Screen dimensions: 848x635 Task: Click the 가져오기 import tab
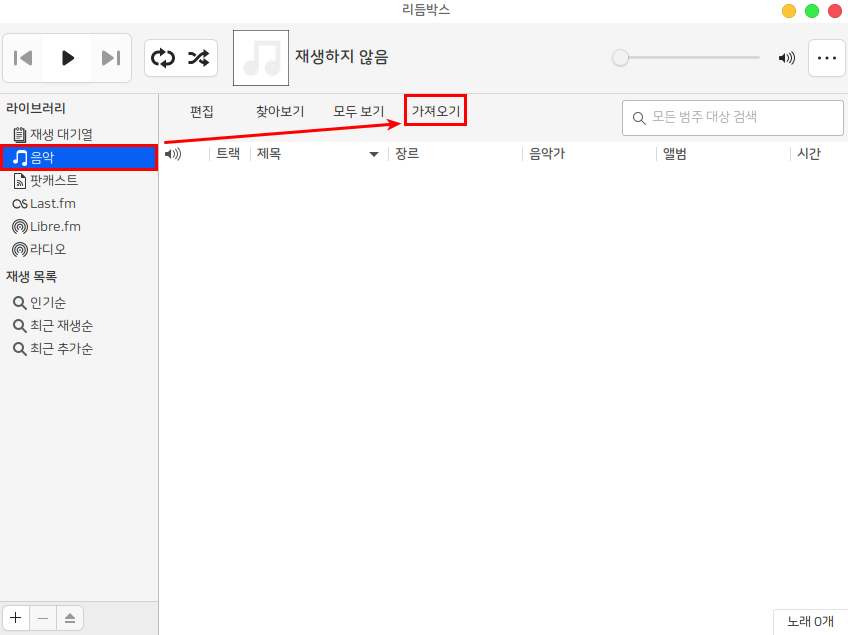(436, 111)
